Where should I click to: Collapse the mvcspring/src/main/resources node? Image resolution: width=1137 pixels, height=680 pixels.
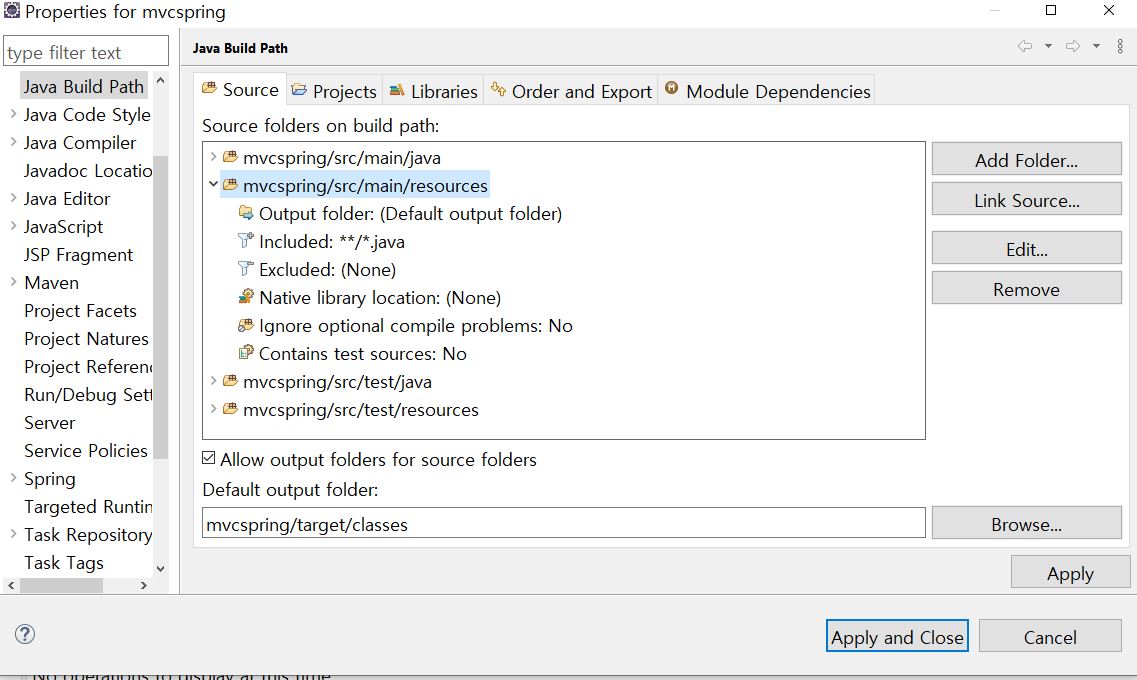213,184
